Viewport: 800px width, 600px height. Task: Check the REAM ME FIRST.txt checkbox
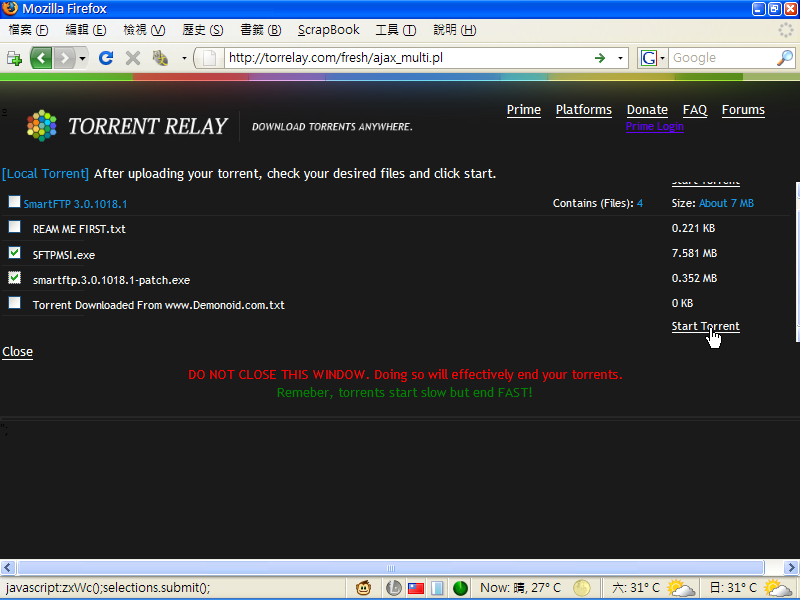(x=14, y=227)
